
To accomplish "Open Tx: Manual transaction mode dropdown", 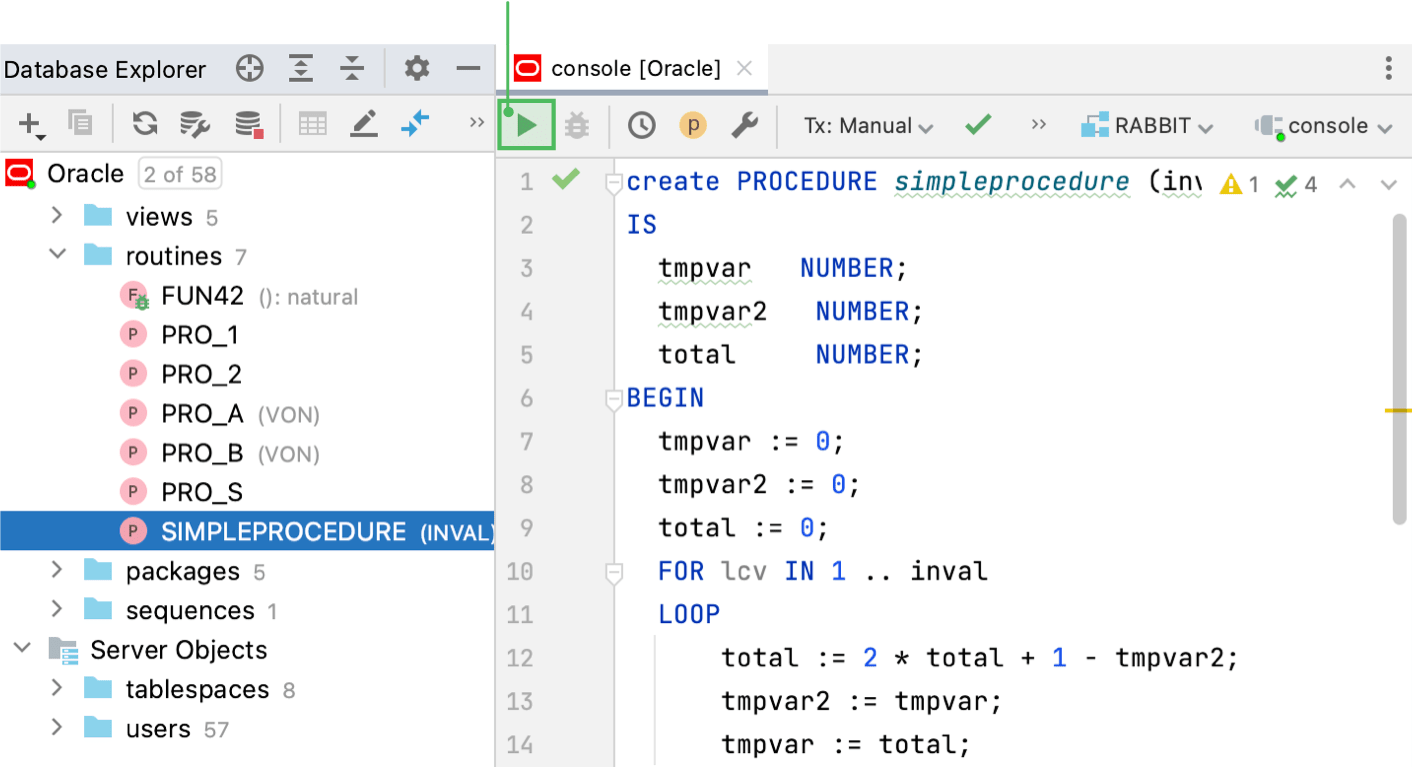I will 868,126.
